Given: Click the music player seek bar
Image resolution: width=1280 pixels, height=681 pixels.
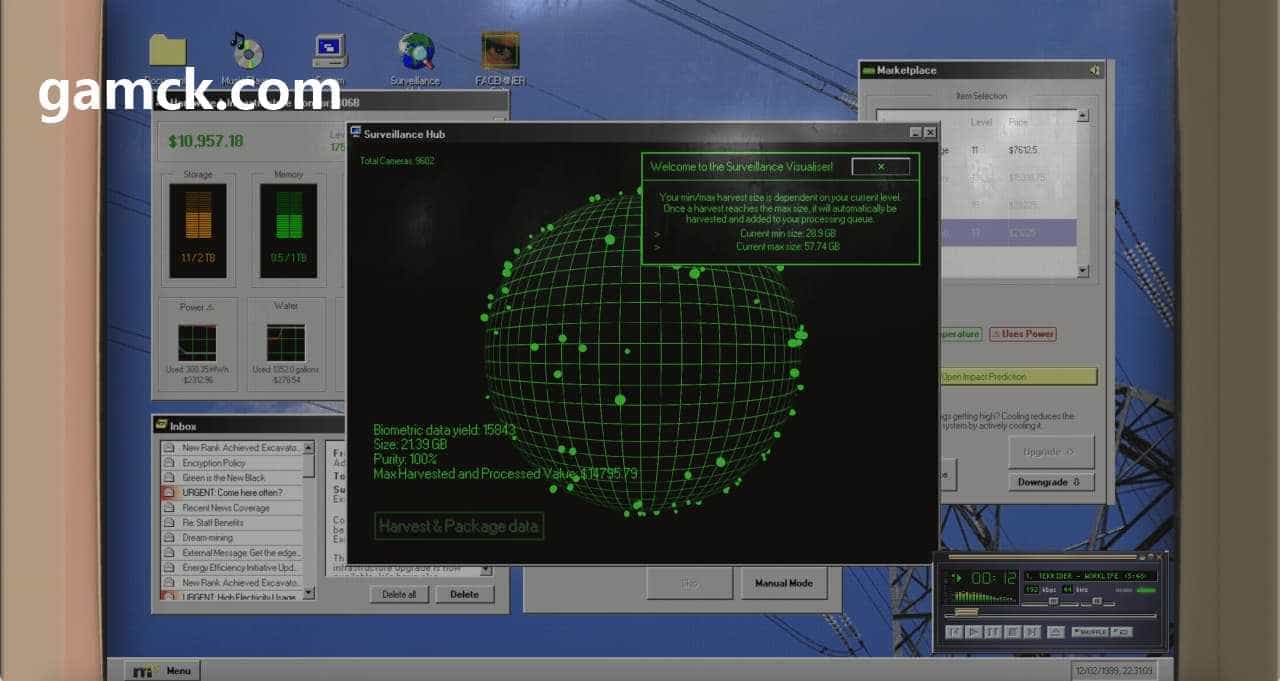Looking at the screenshot, I should (1050, 614).
